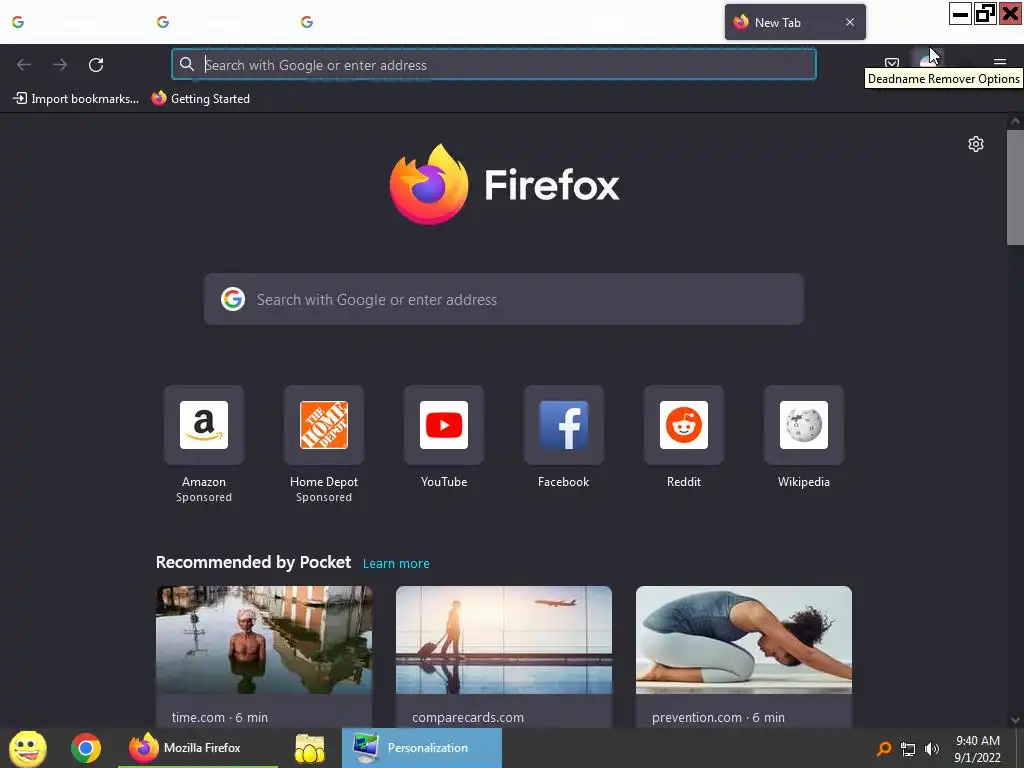Viewport: 1024px width, 768px height.
Task: Open the Deadname Remover extension button
Action: 927,61
